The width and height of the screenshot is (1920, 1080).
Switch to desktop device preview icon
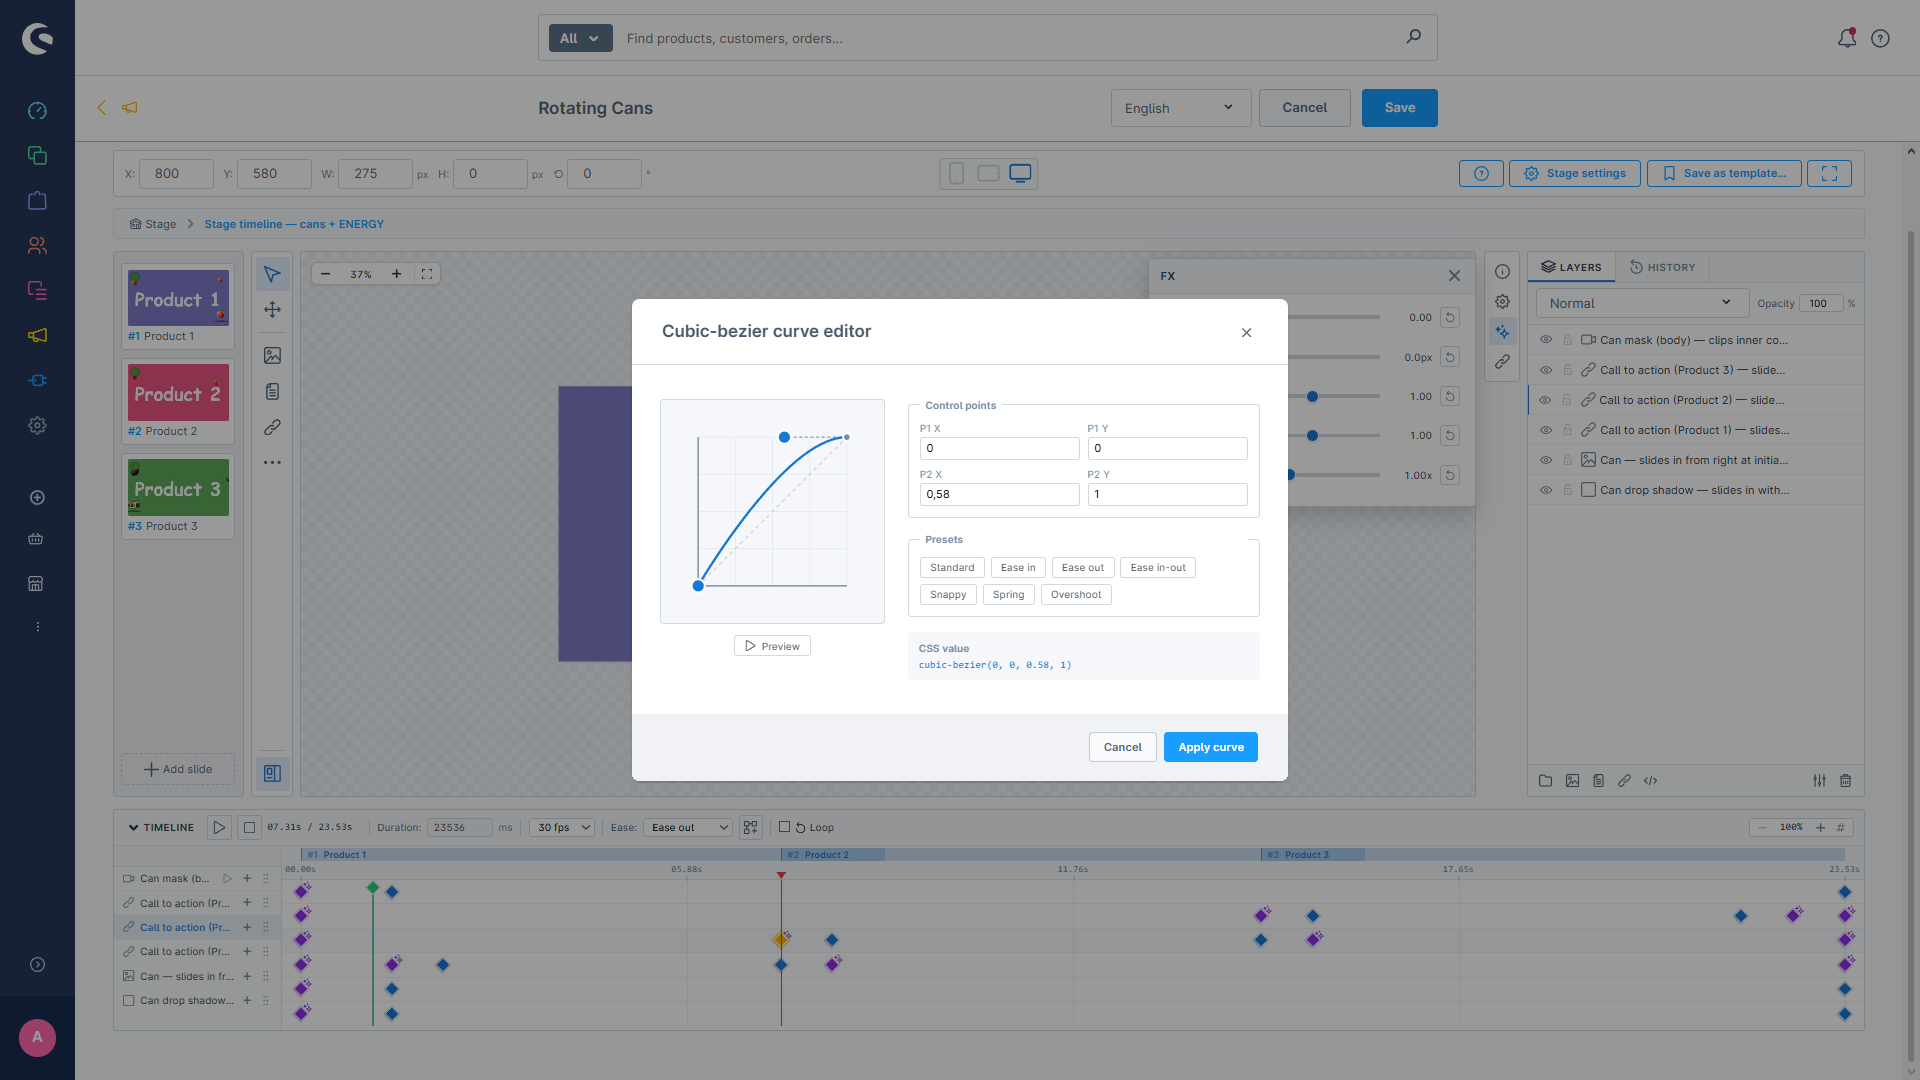click(x=1020, y=174)
